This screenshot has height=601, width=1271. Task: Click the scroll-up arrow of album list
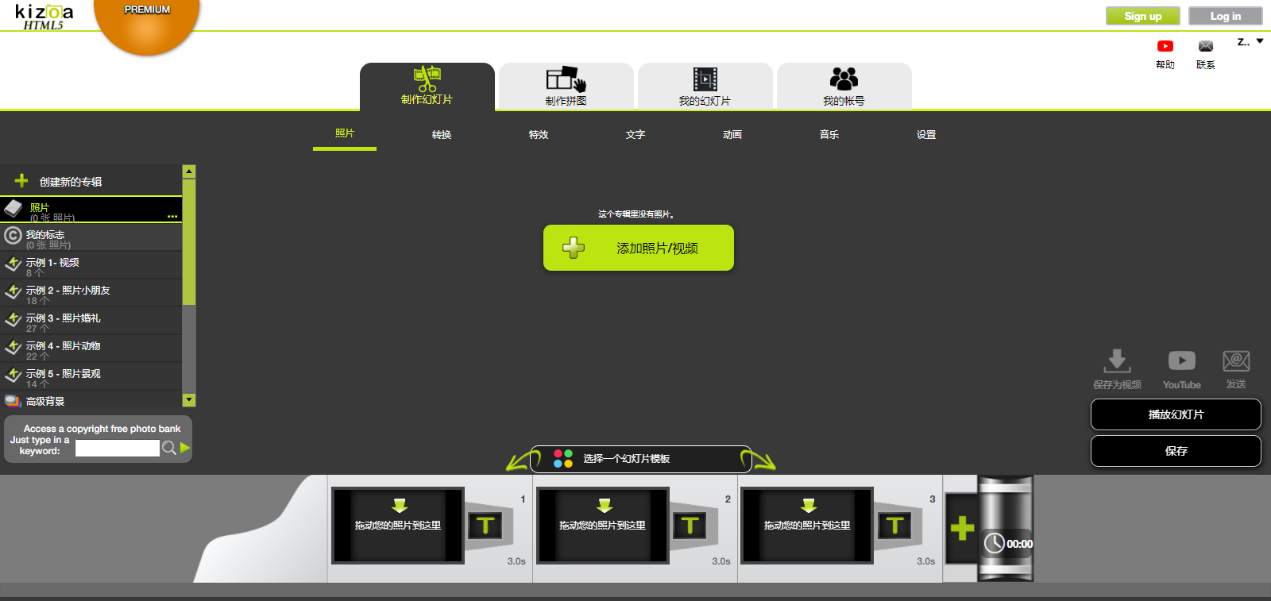(189, 172)
